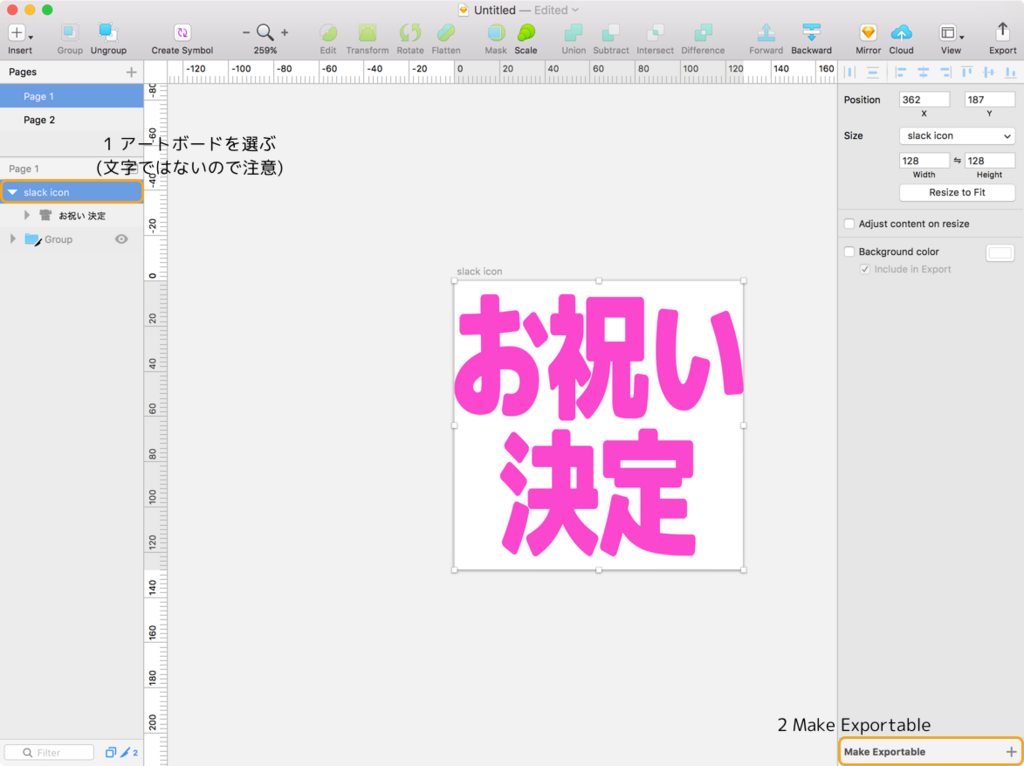1024x766 pixels.
Task: Enable the Background color checkbox
Action: pyautogui.click(x=849, y=251)
